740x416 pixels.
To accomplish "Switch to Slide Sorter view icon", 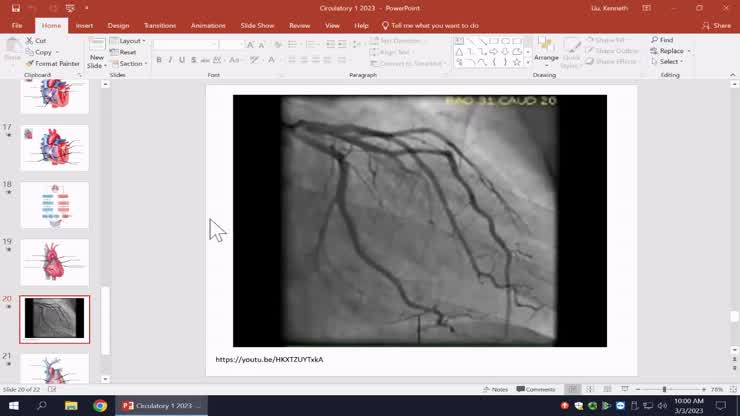I will (x=589, y=389).
